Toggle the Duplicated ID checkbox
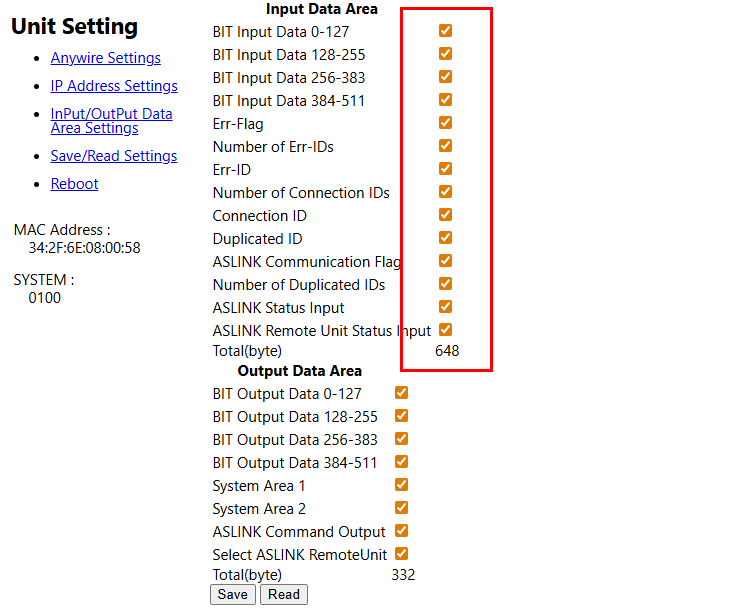This screenshot has width=756, height=611. tap(446, 238)
